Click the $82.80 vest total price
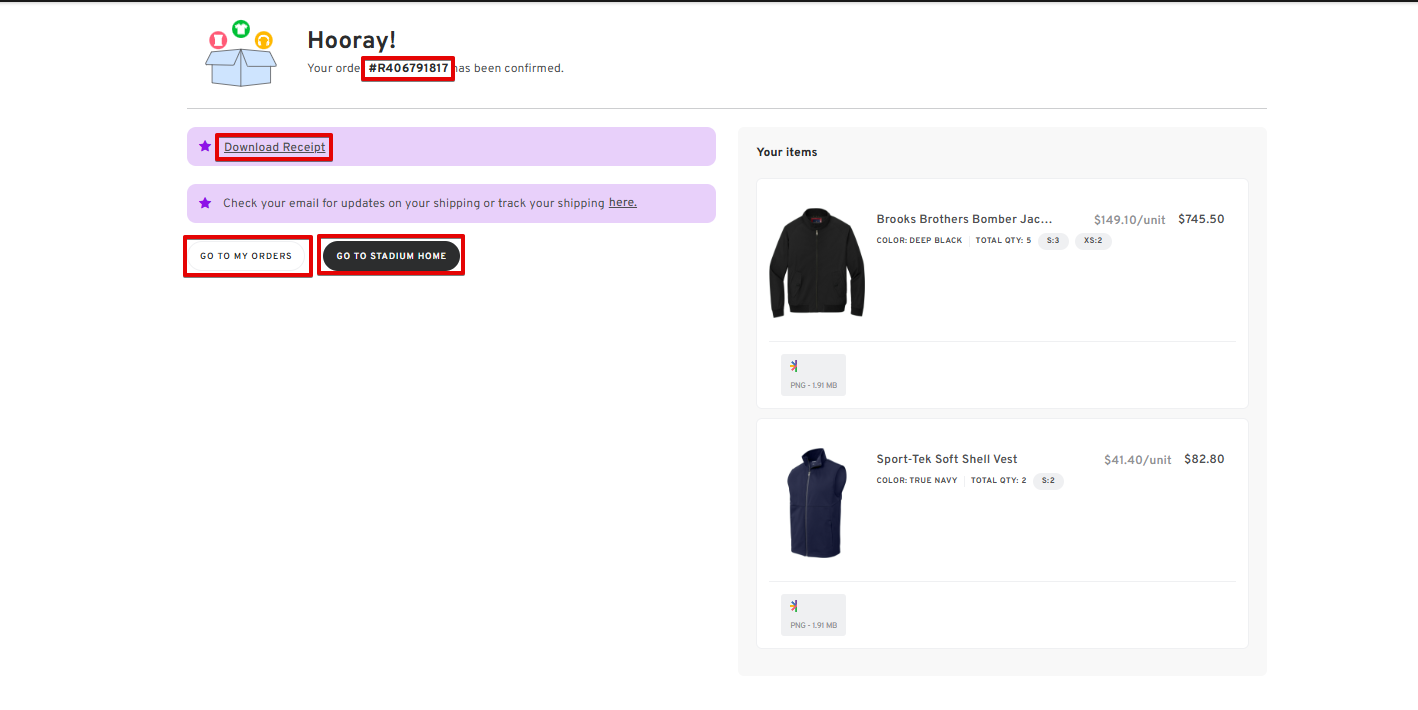Image resolution: width=1418 pixels, height=710 pixels. [1203, 459]
